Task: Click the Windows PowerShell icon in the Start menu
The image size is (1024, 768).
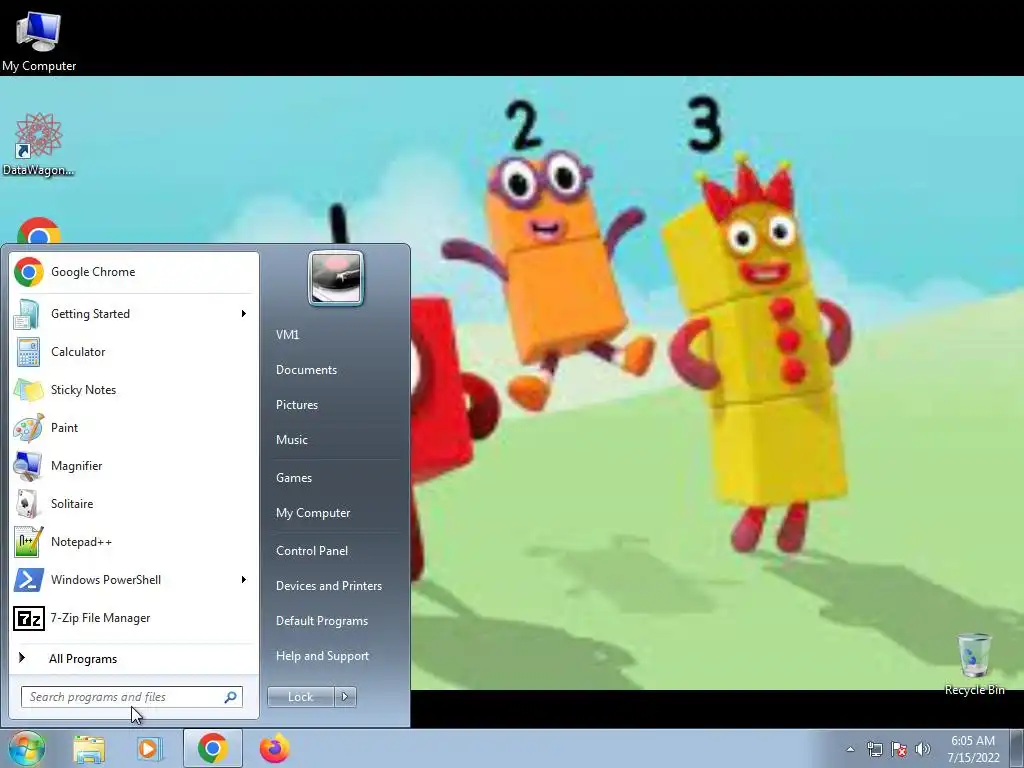Action: pyautogui.click(x=29, y=580)
